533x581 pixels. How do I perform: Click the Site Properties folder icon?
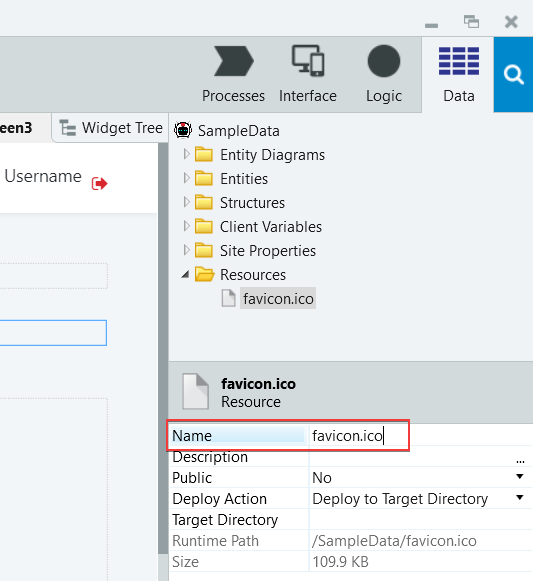(x=204, y=251)
